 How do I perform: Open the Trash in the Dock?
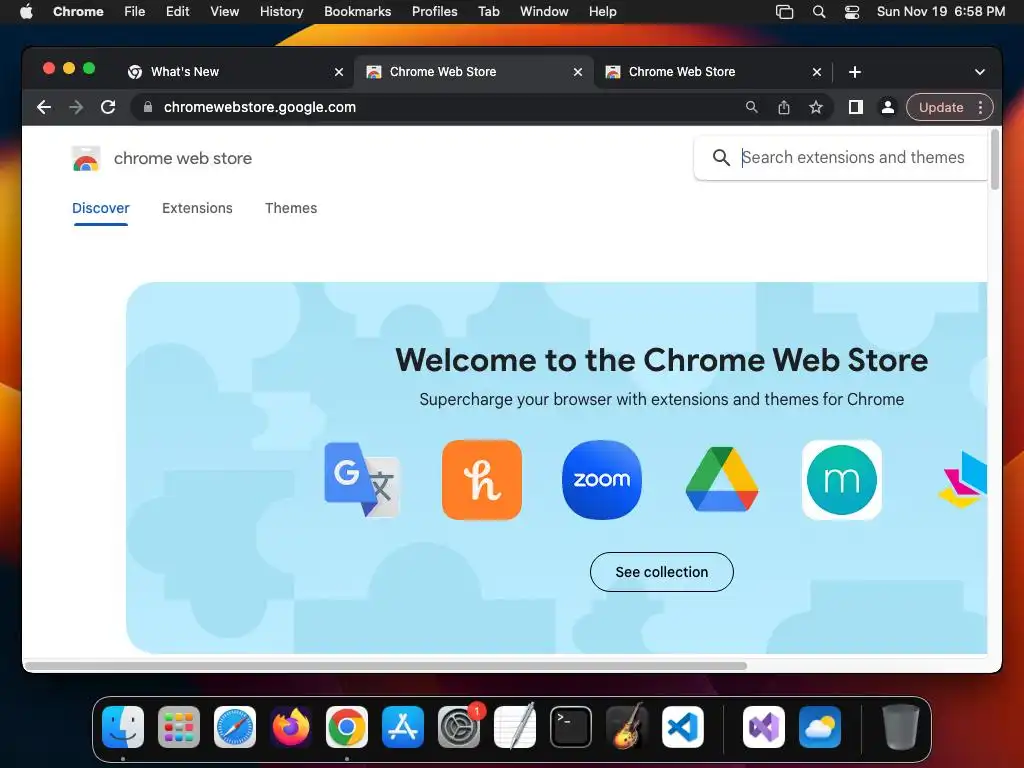901,726
